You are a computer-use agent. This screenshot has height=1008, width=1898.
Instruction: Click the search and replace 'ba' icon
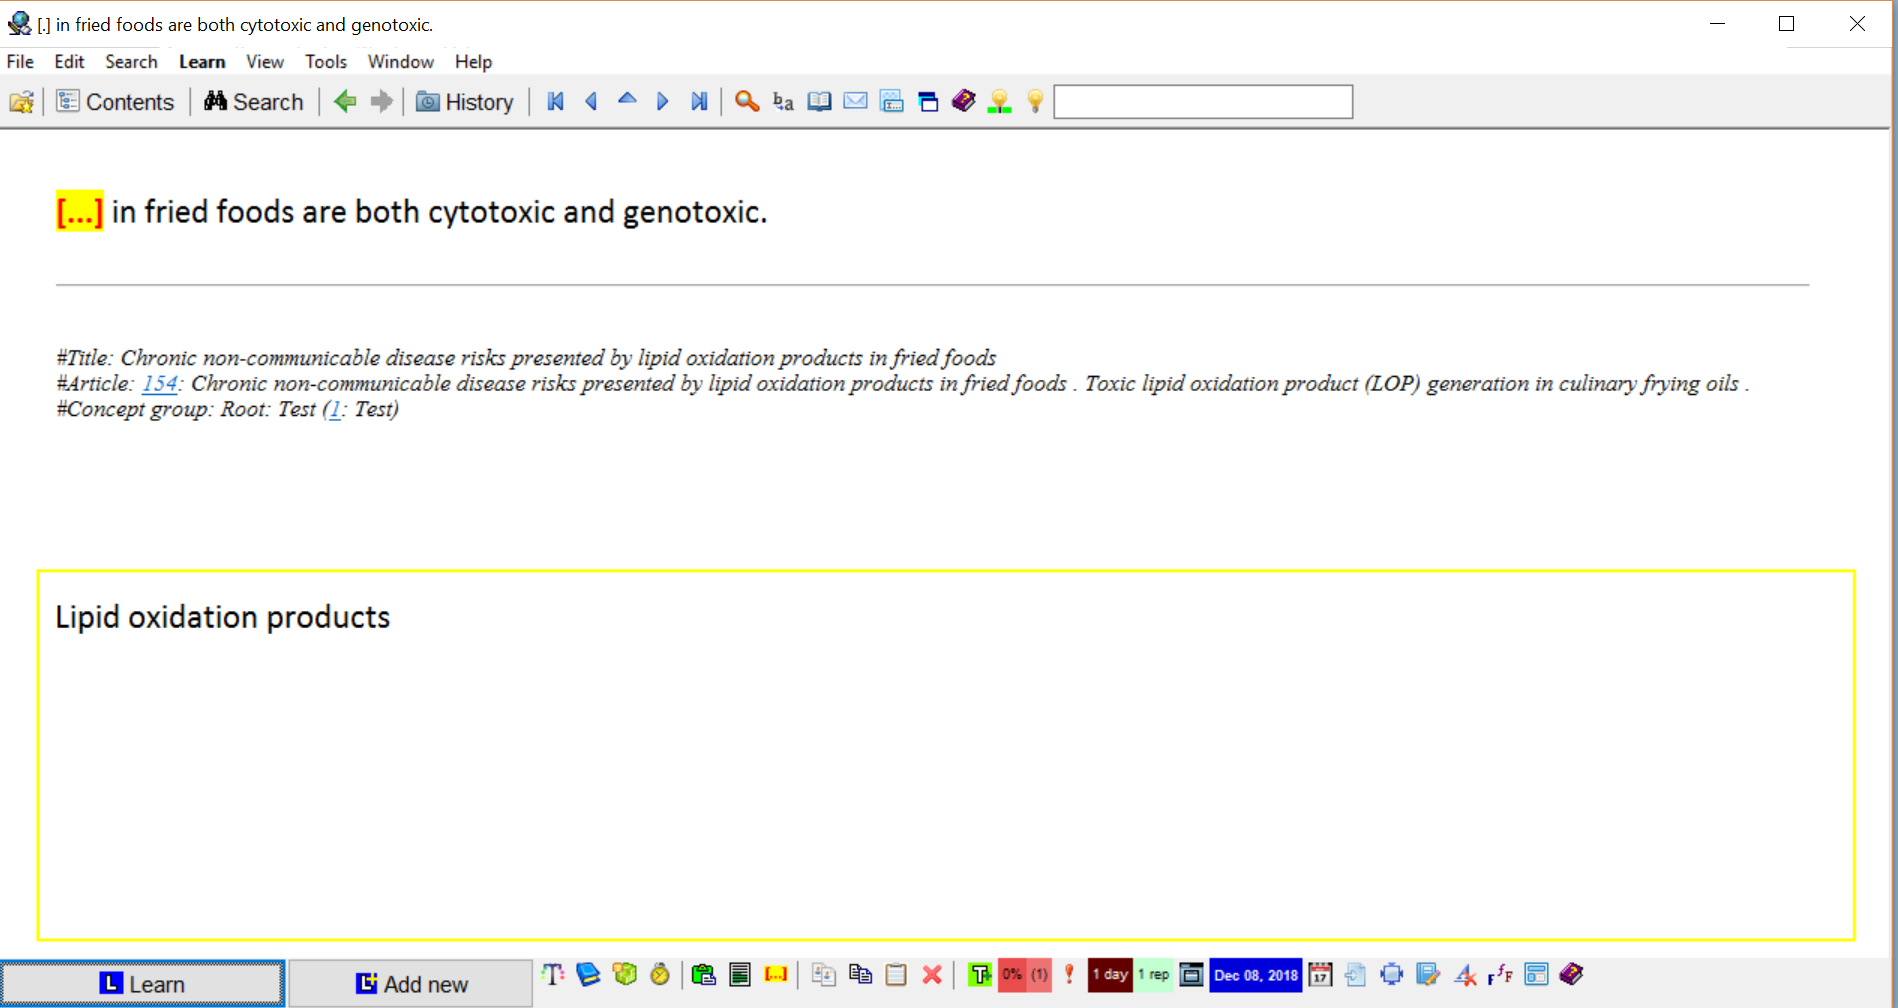pyautogui.click(x=783, y=101)
